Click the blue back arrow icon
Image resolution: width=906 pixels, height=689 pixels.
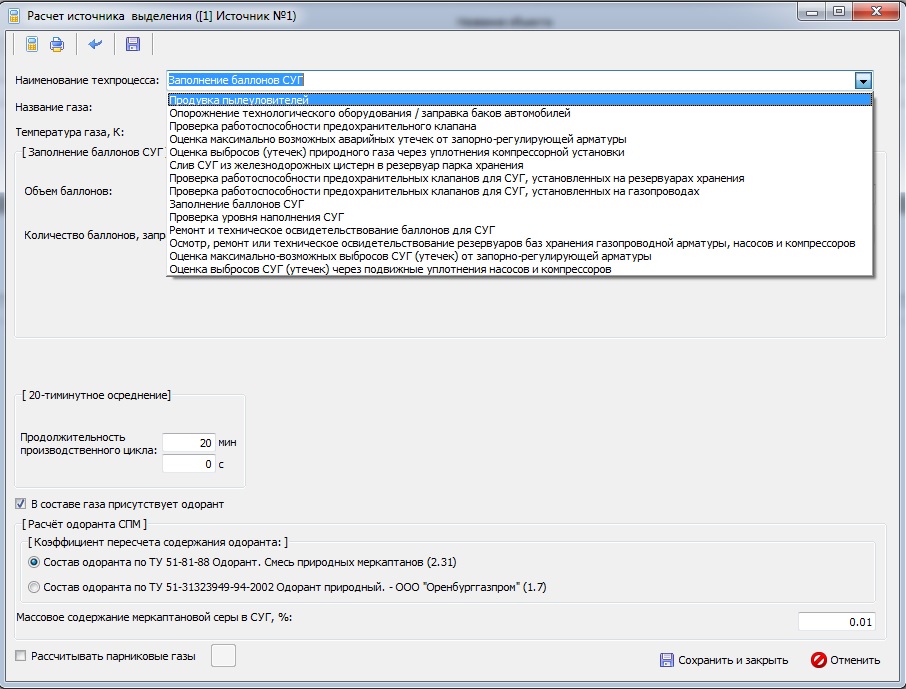tap(96, 44)
